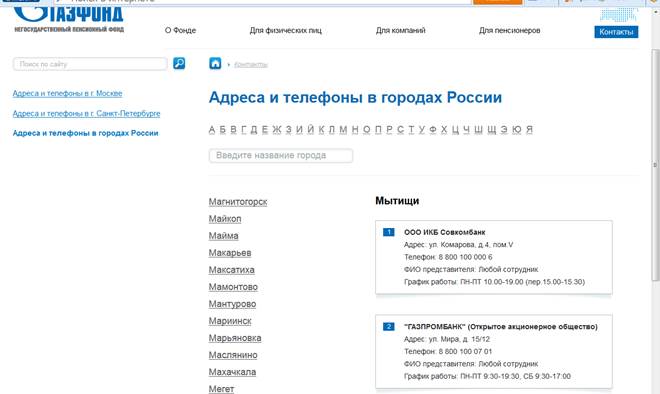Filter cities by letter Э
The image size is (660, 394).
pyautogui.click(x=504, y=130)
